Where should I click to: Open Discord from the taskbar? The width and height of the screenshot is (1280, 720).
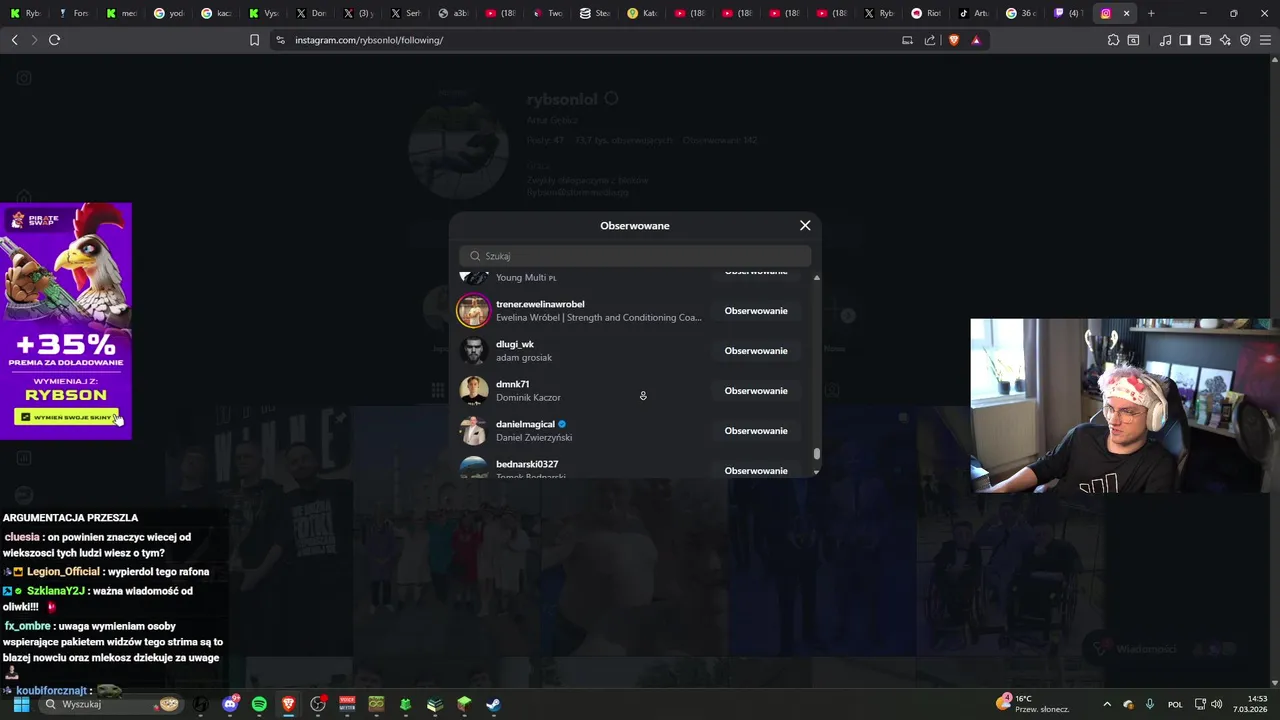230,704
